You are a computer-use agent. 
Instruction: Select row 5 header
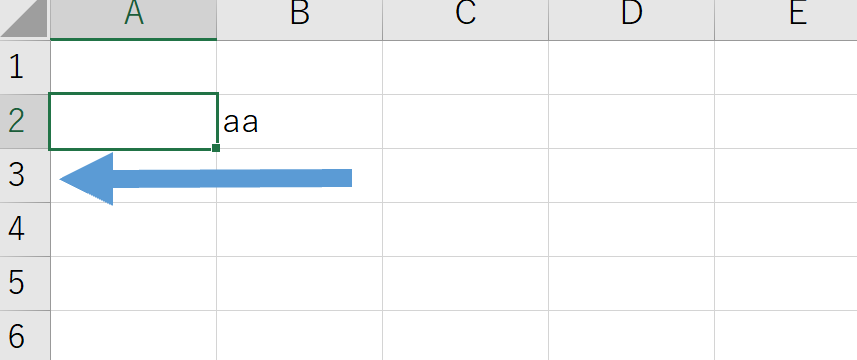25,284
